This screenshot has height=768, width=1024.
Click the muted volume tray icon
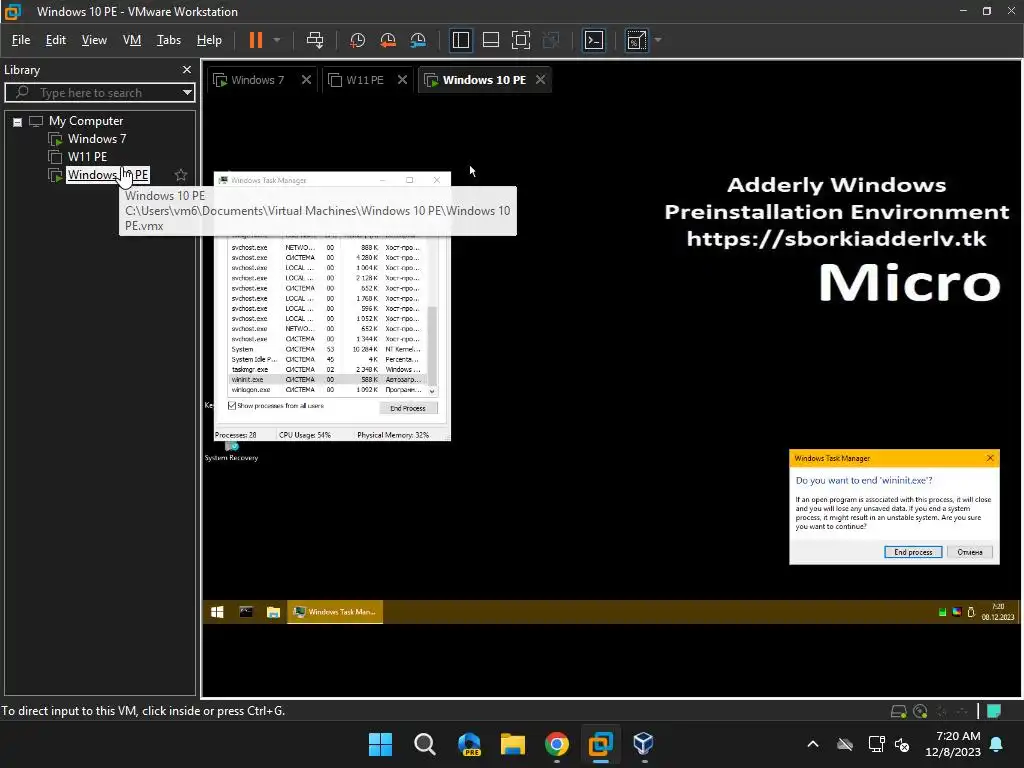(x=902, y=744)
